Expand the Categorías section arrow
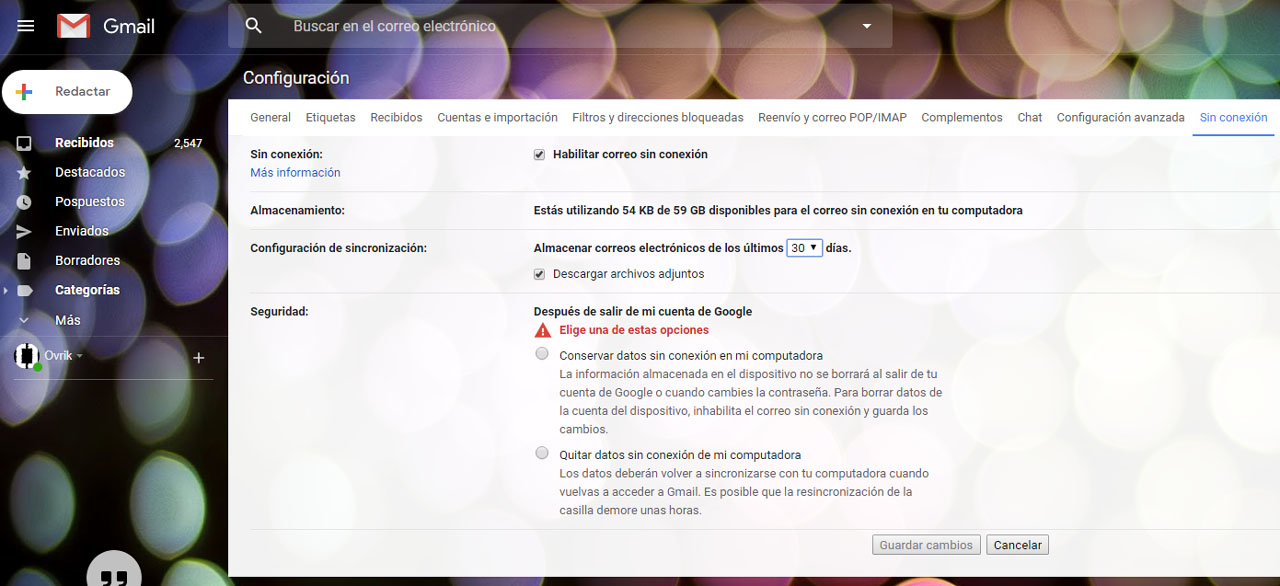This screenshot has height=586, width=1280. point(6,290)
